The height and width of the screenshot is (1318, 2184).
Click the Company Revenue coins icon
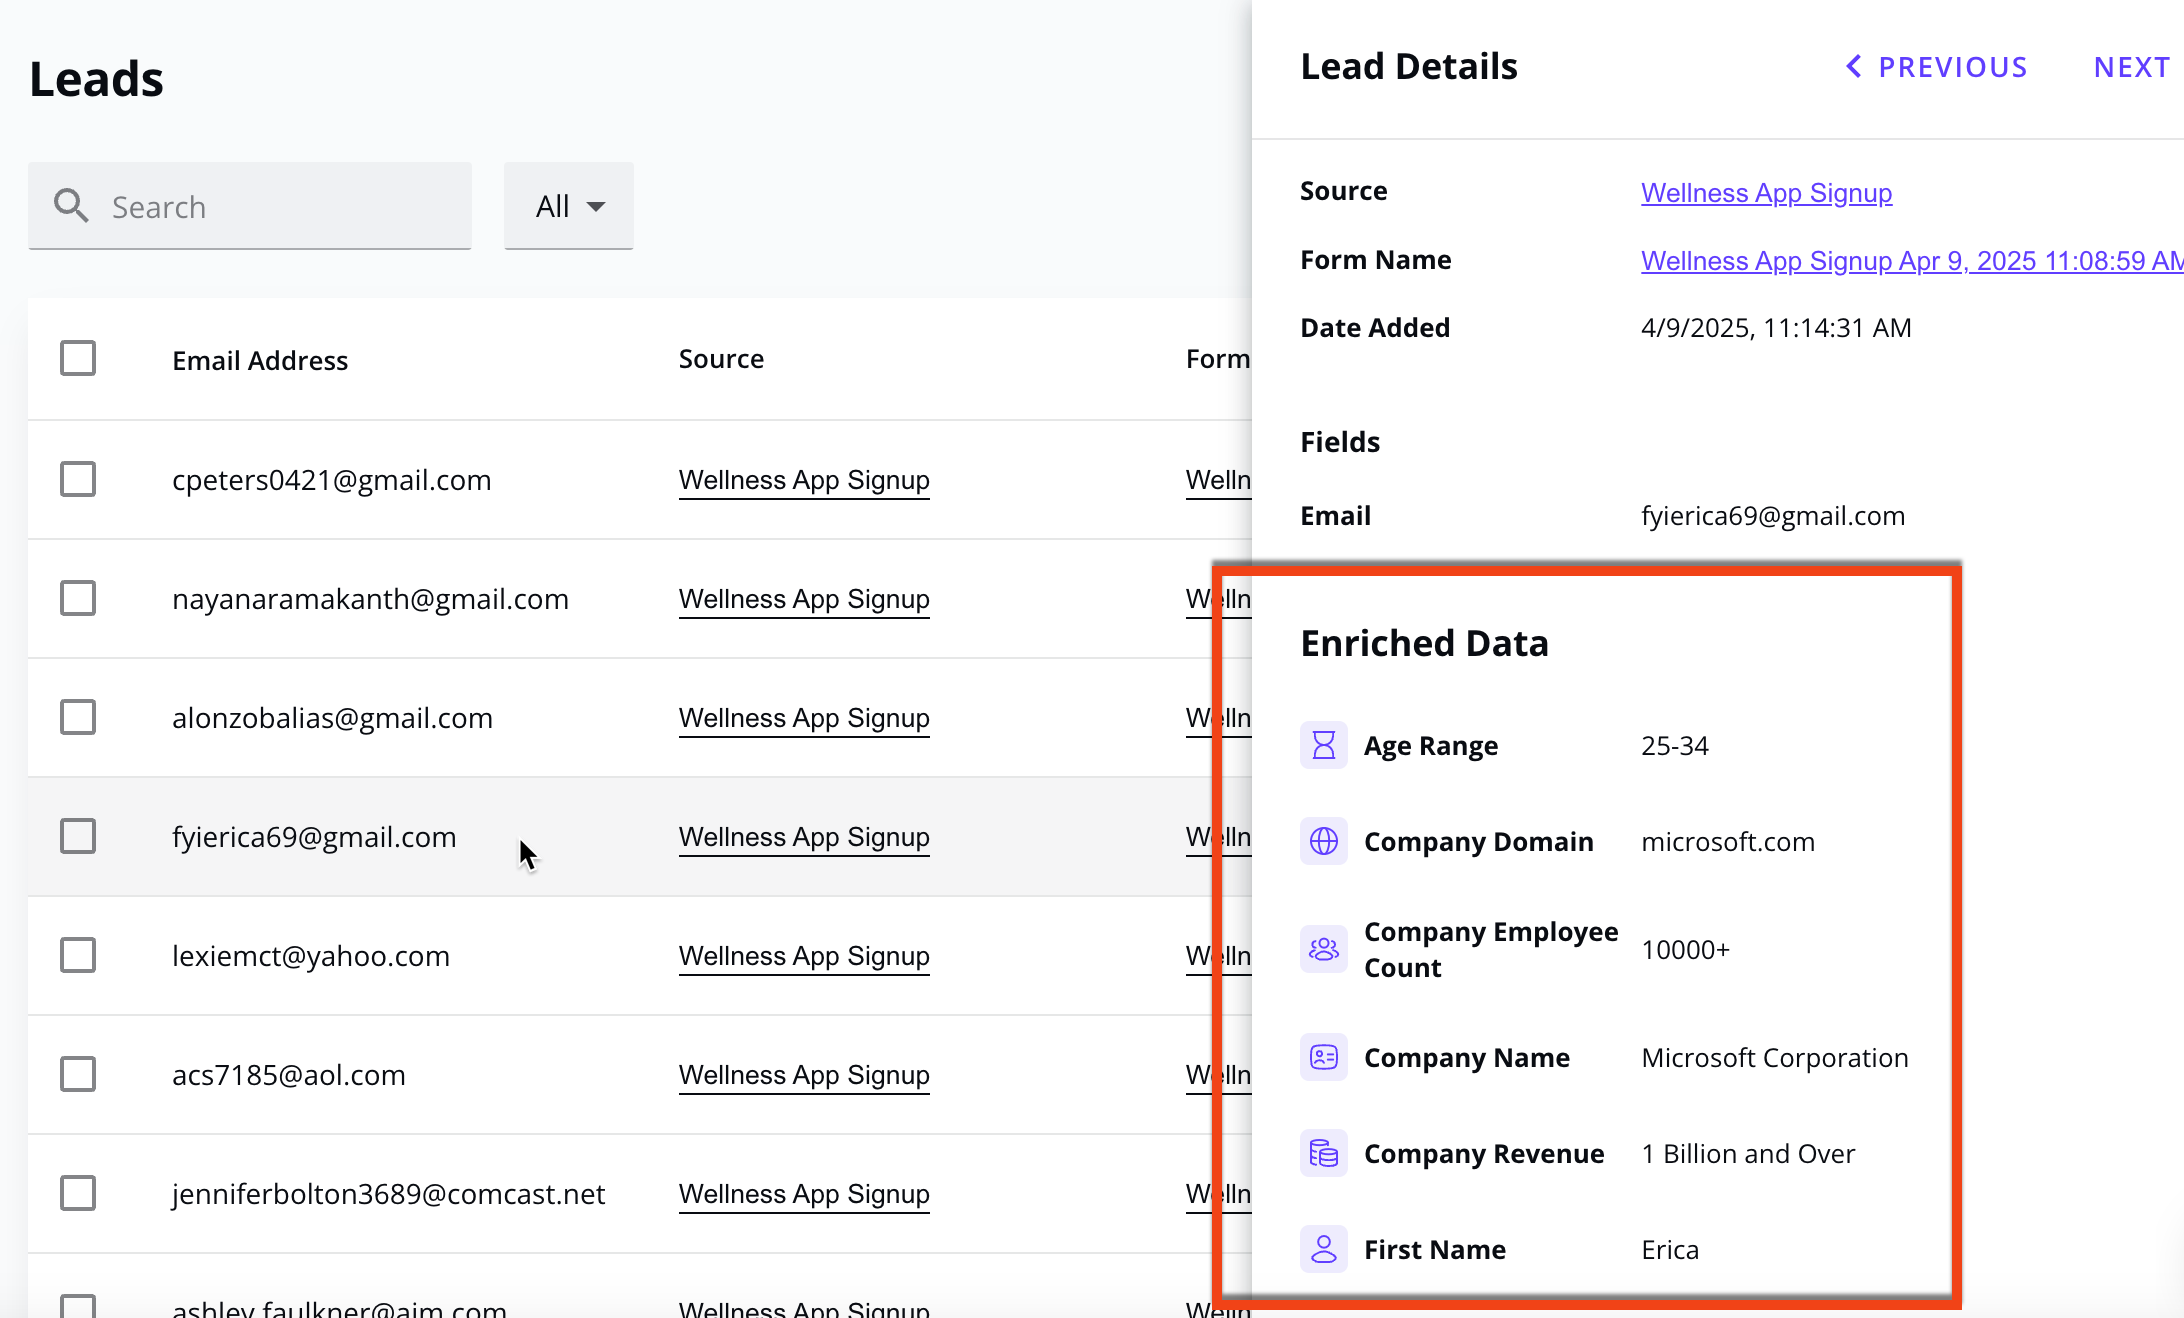pyautogui.click(x=1323, y=1153)
